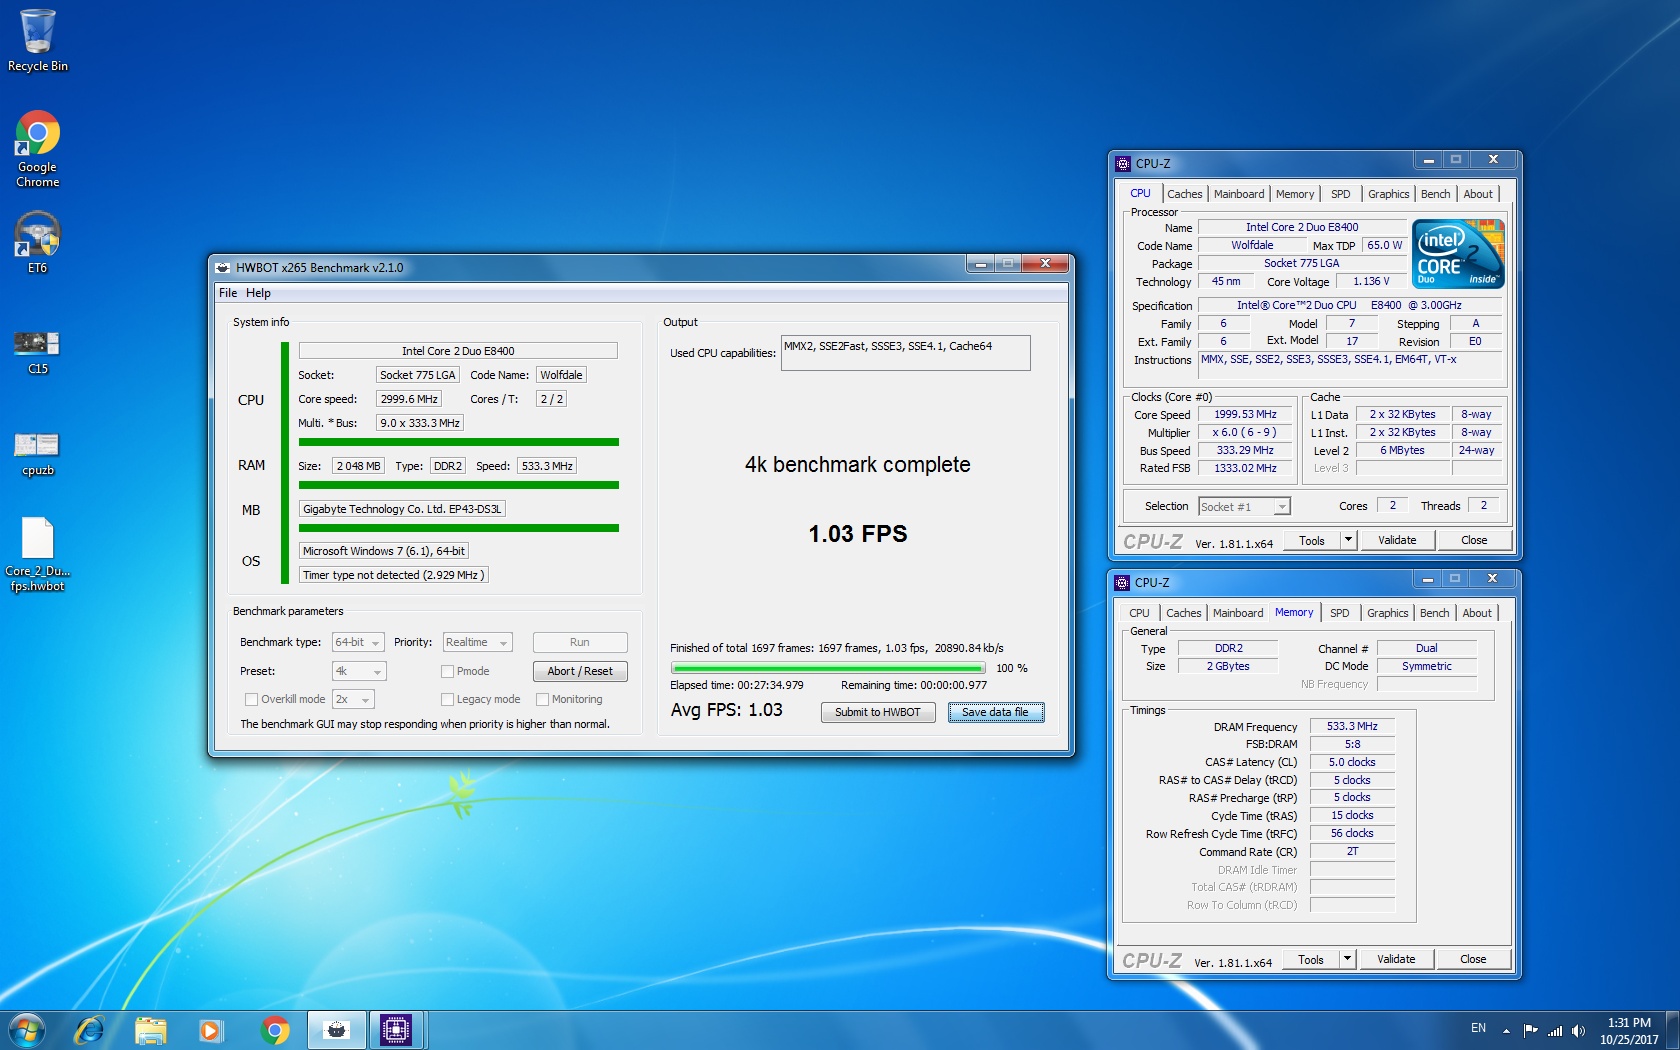Open the Socket #1 selection dropdown
Image resolution: width=1680 pixels, height=1050 pixels.
[x=1244, y=506]
